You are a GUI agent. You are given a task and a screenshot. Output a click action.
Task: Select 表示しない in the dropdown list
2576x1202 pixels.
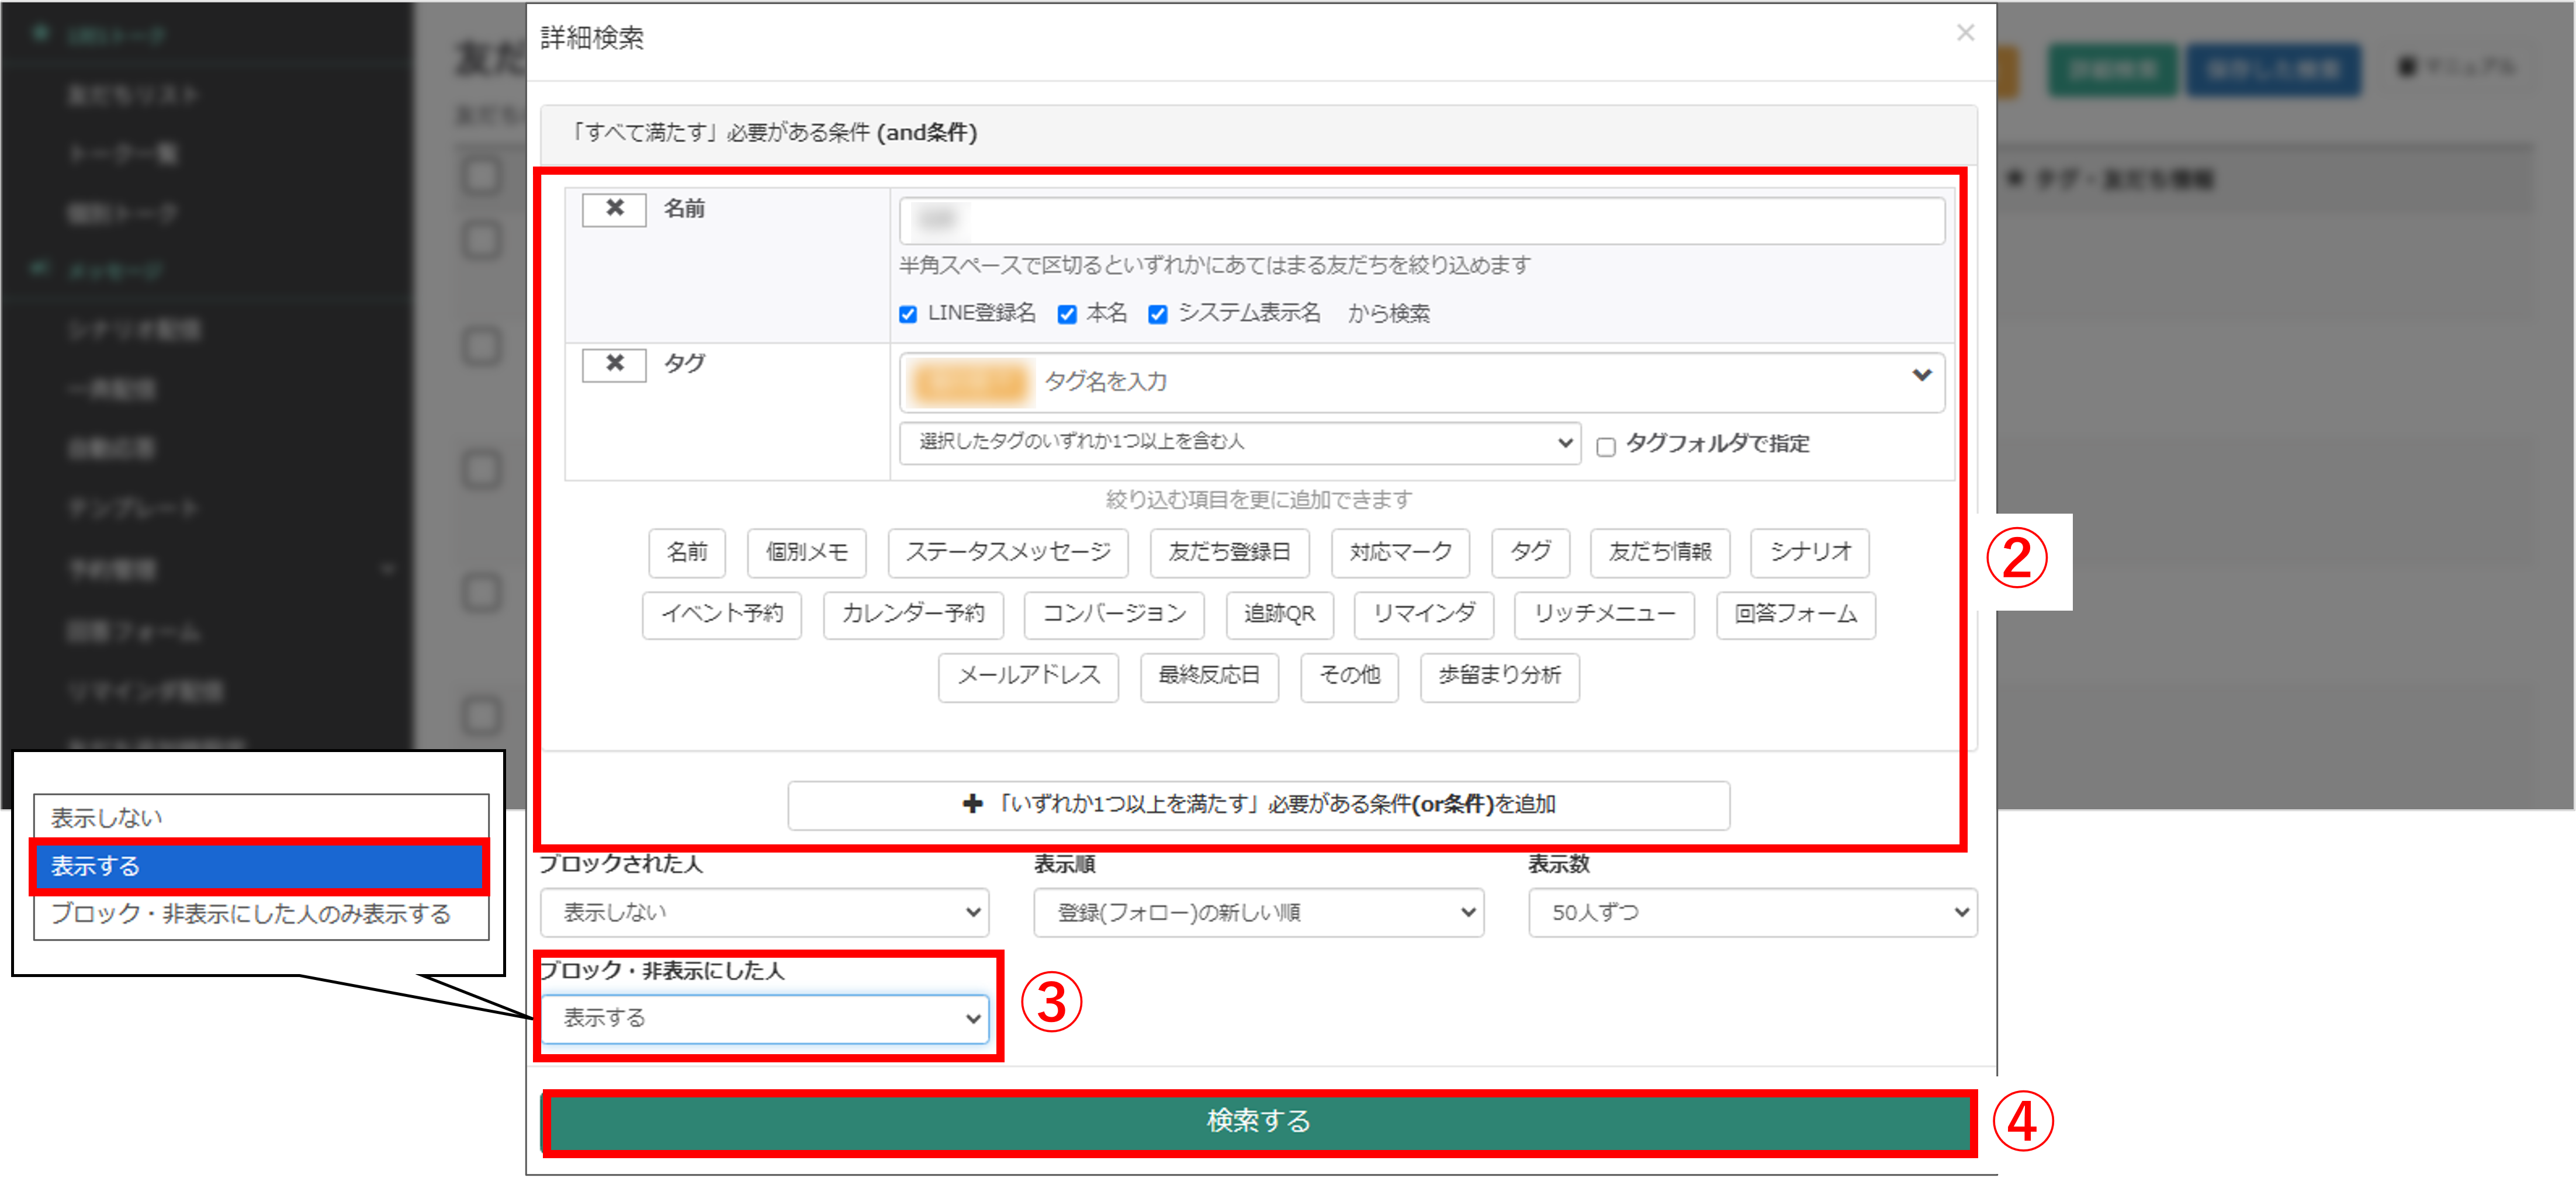click(261, 818)
